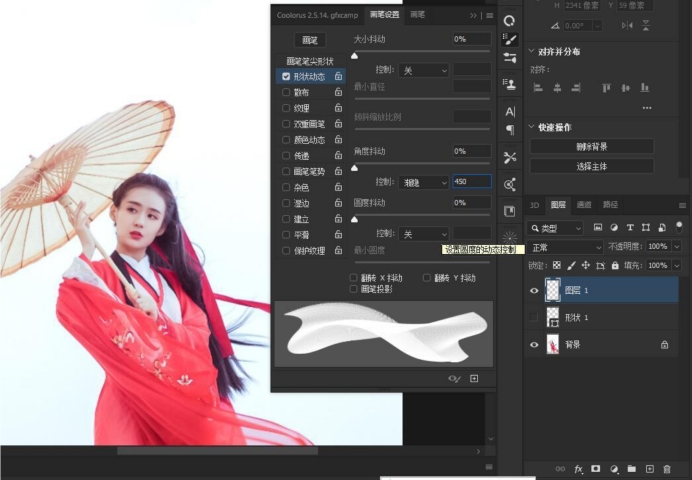Open 大小抖动 控制 dropdown set to 关

(424, 71)
